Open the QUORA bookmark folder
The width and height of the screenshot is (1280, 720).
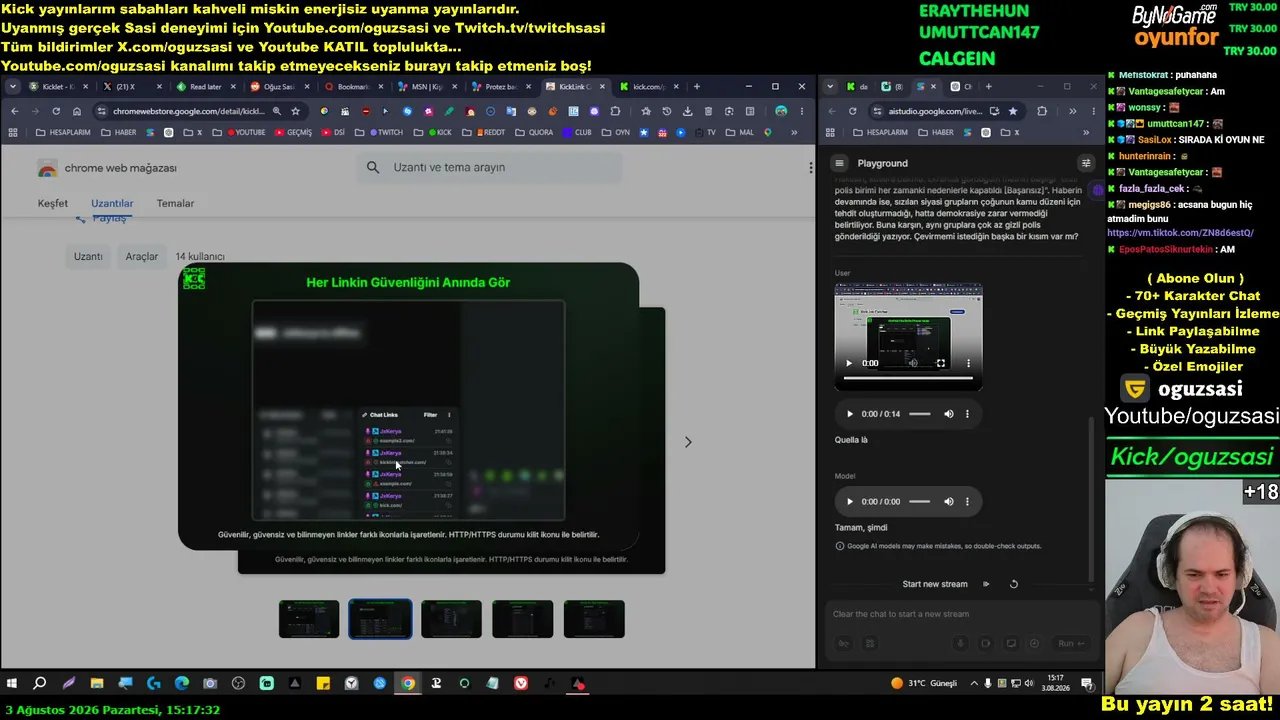pyautogui.click(x=534, y=132)
